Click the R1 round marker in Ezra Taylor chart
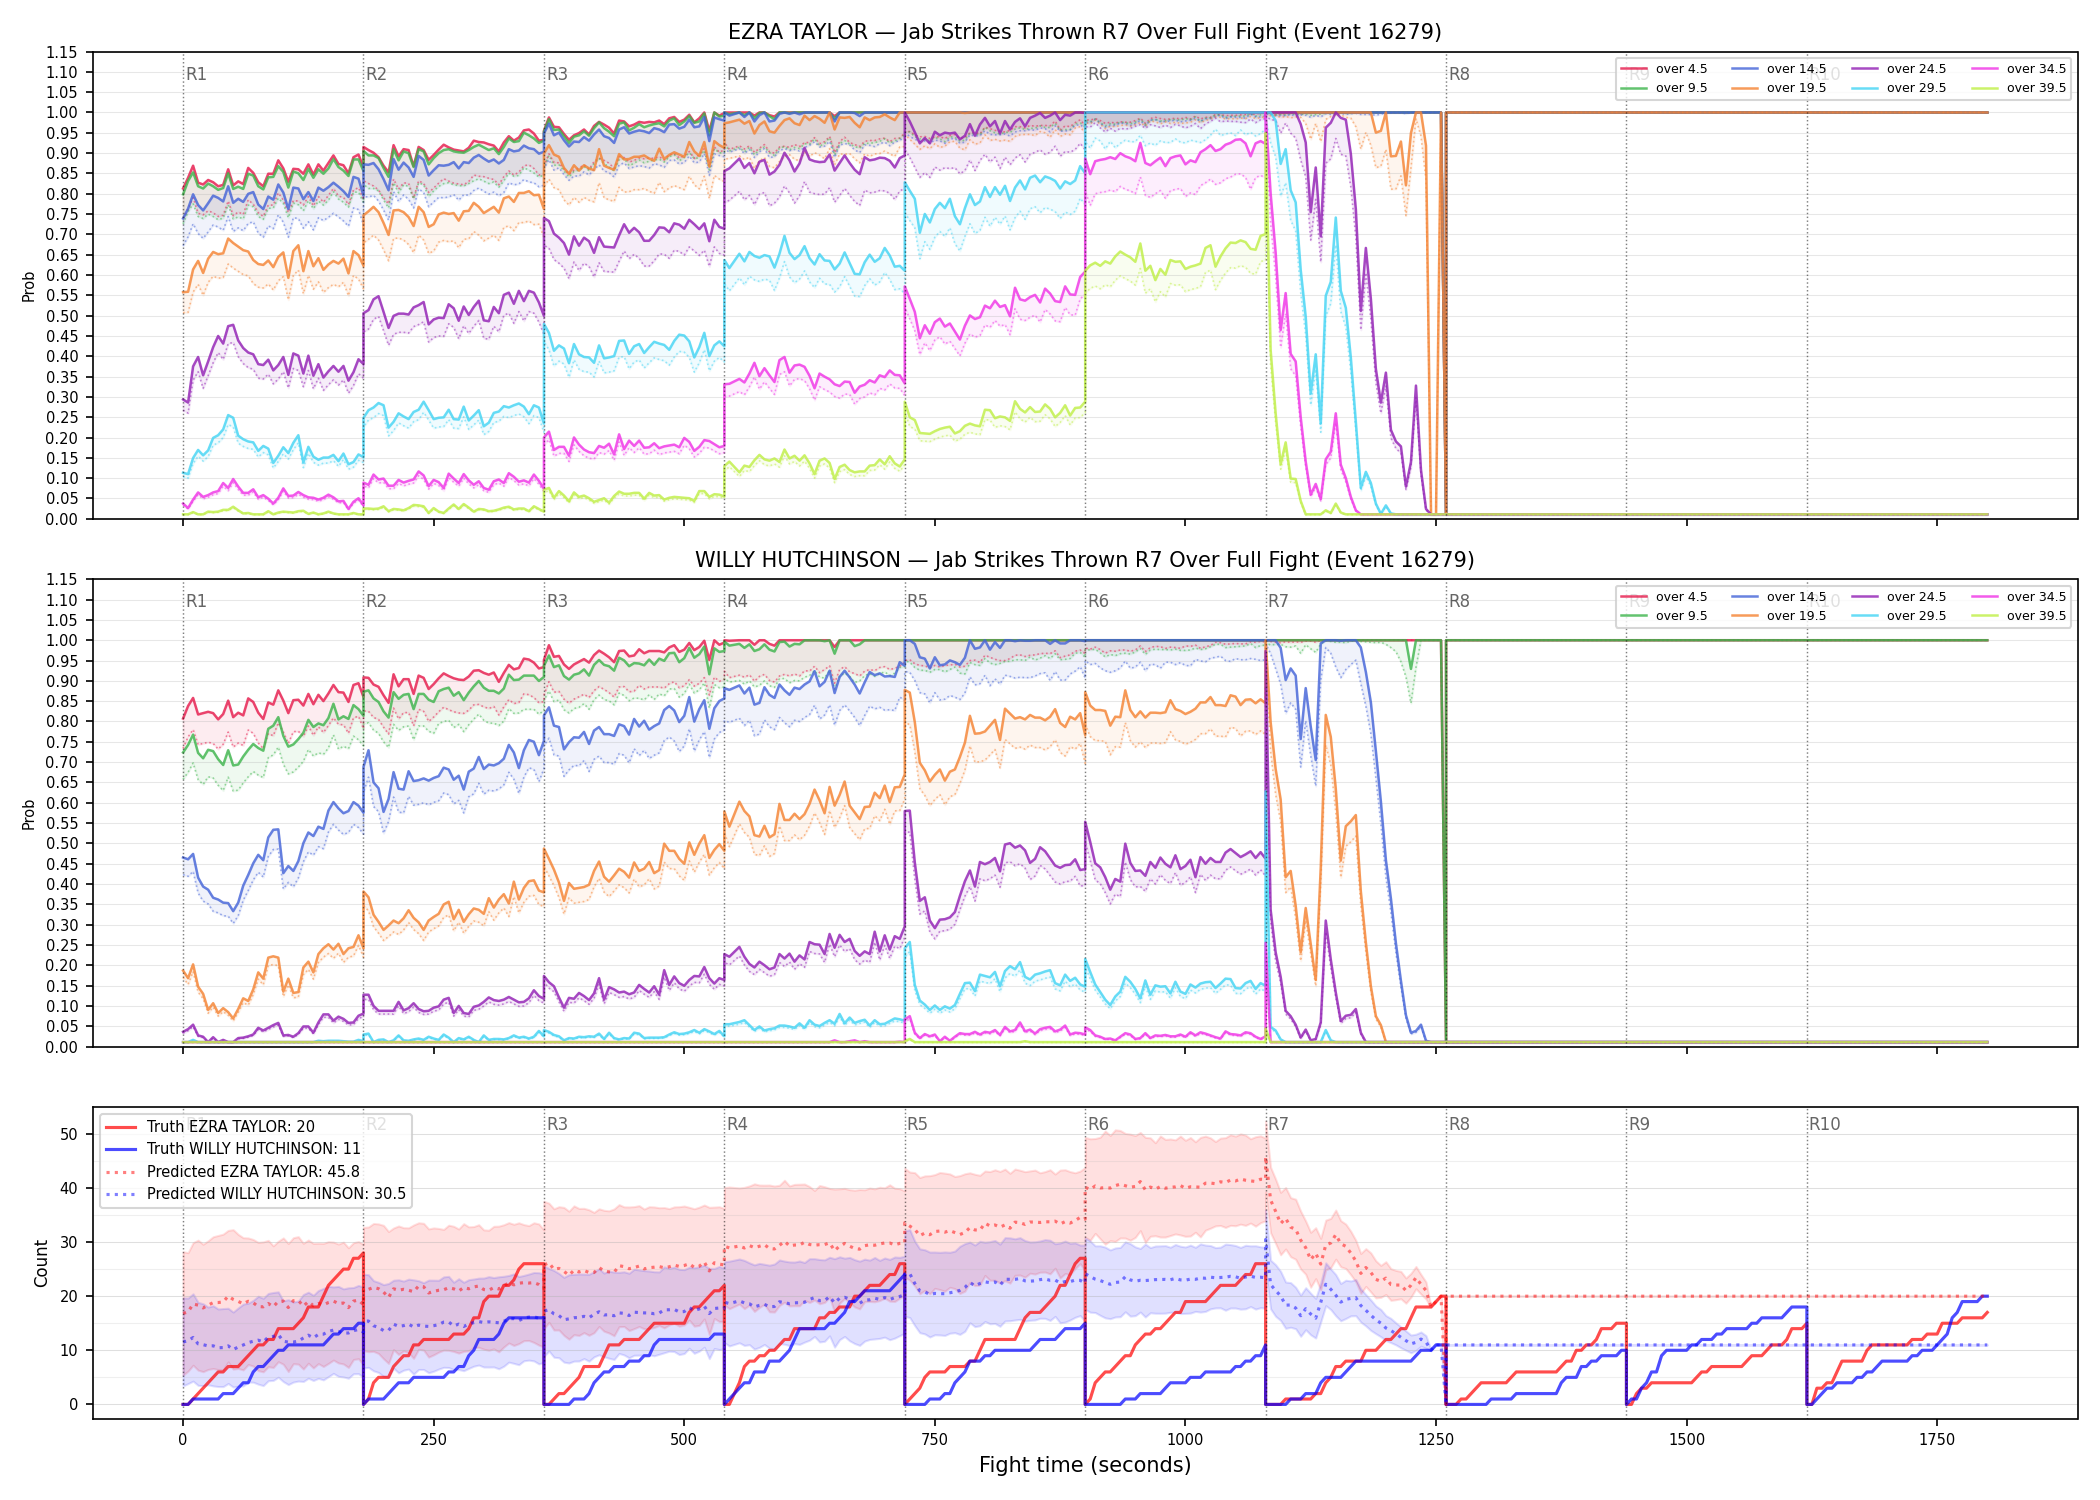The width and height of the screenshot is (2100, 1500). pos(196,74)
